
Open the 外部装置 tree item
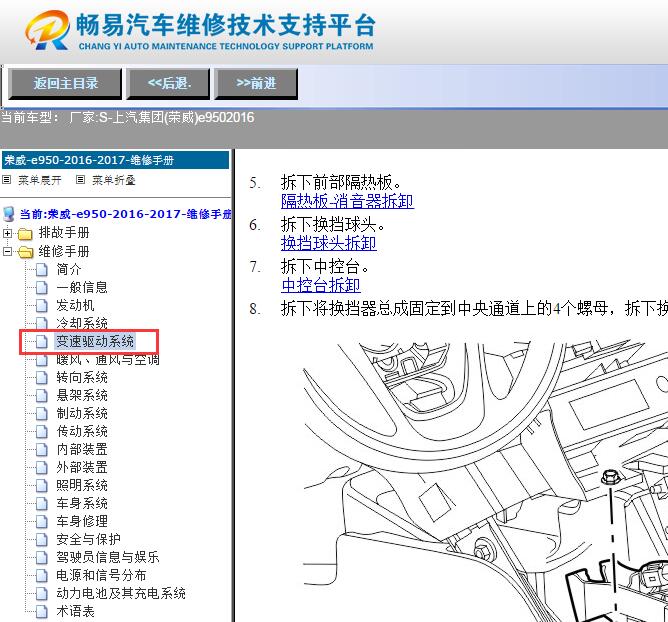tap(82, 467)
